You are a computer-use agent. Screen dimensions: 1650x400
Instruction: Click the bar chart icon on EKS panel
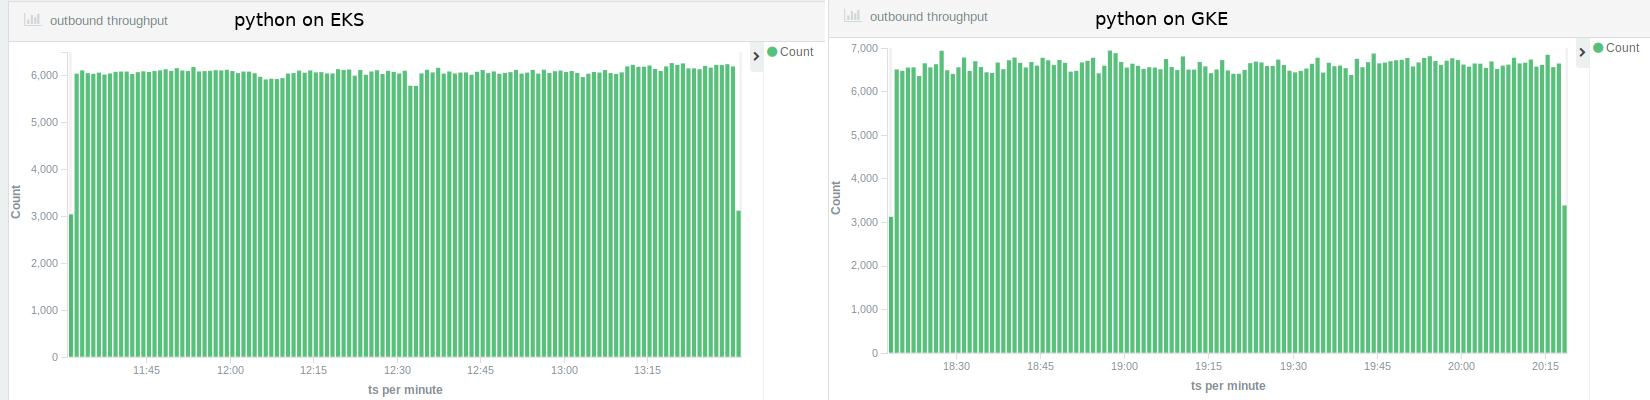[32, 19]
